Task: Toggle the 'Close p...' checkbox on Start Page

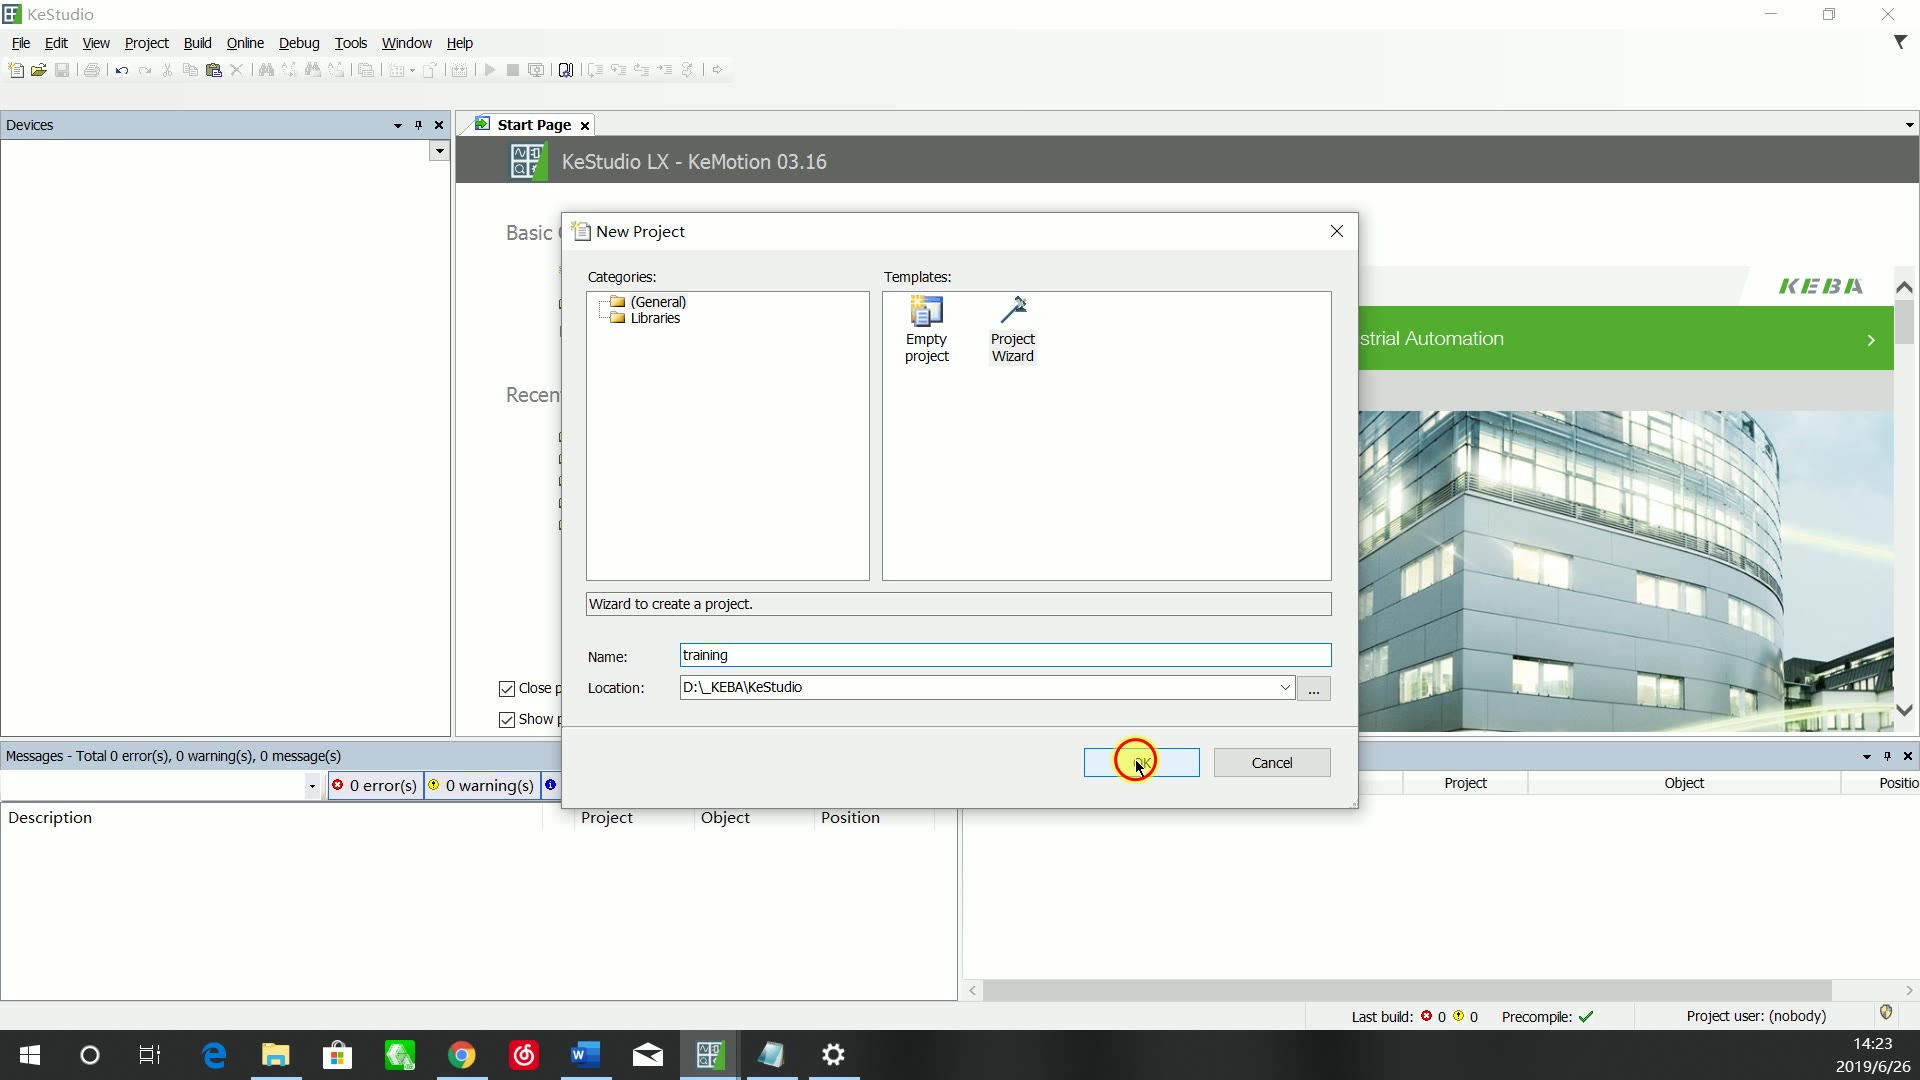Action: 507,689
